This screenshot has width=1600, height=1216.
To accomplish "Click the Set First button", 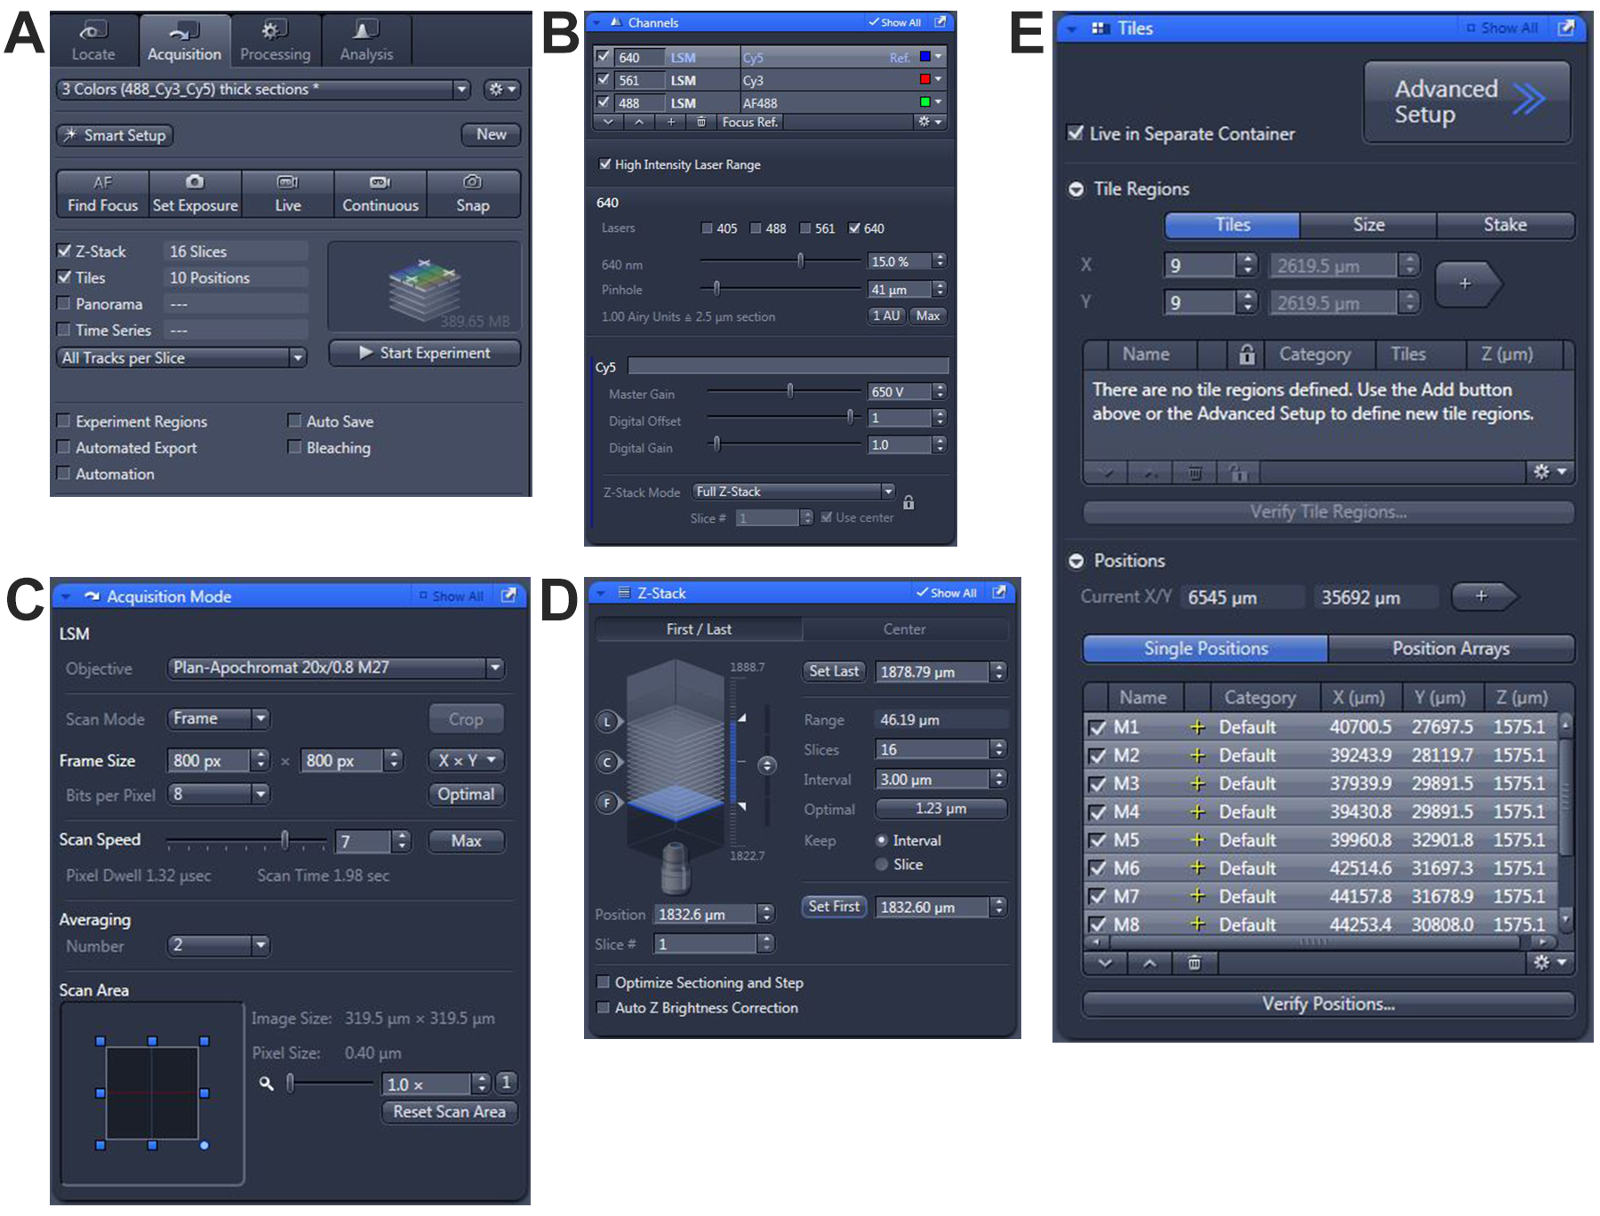I will coord(834,906).
